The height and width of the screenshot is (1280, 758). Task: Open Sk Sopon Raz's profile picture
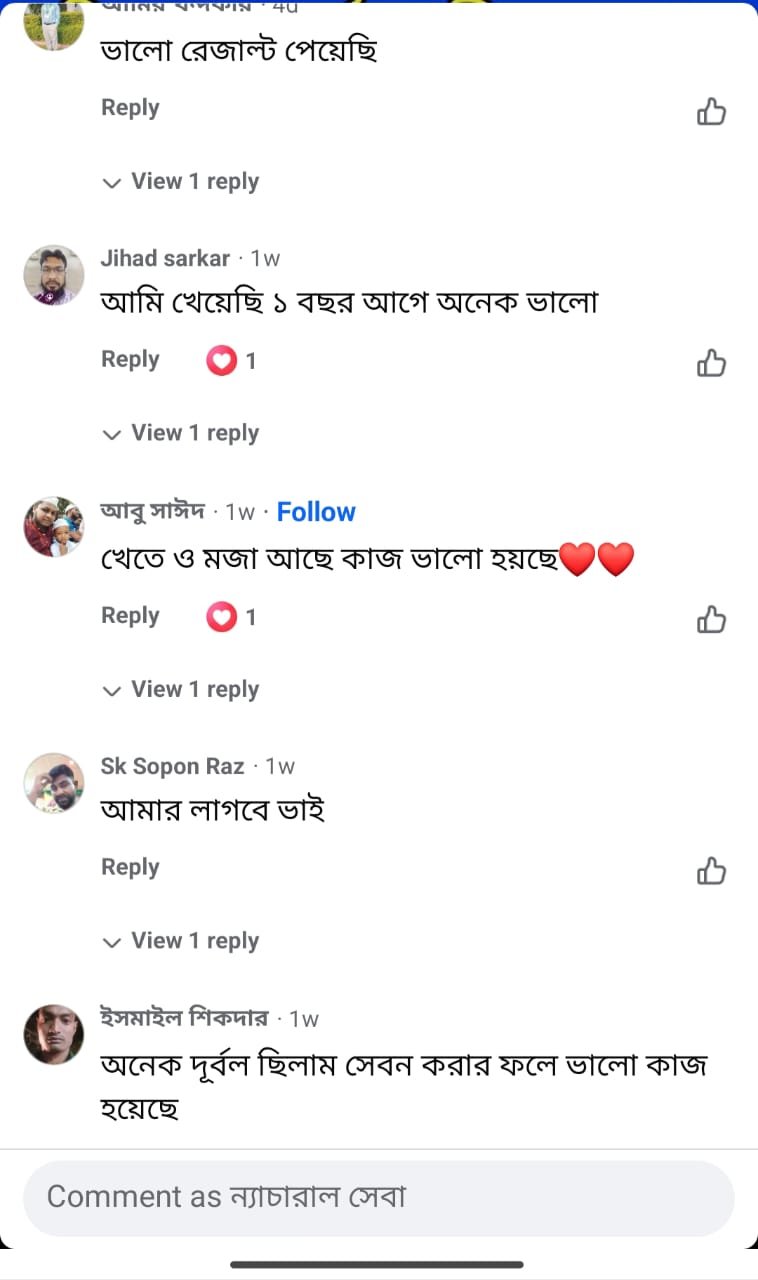coord(54,783)
